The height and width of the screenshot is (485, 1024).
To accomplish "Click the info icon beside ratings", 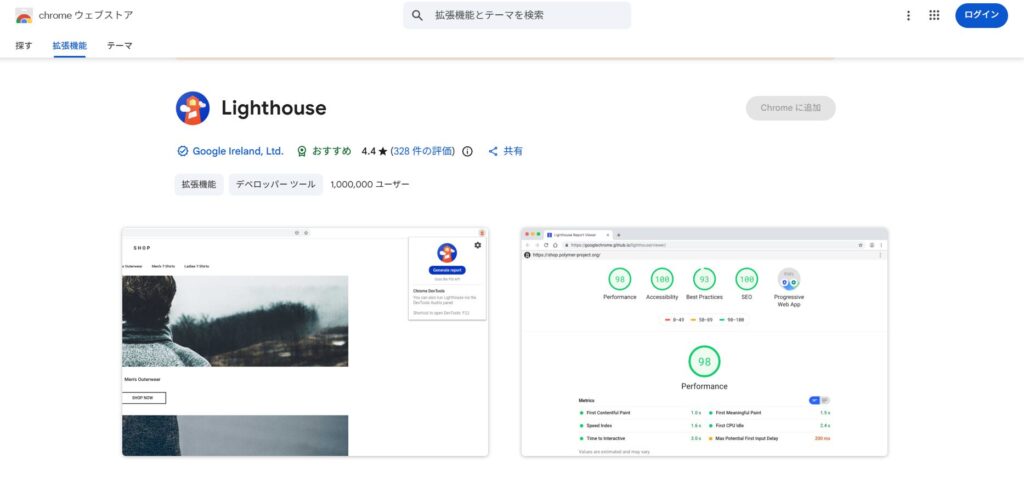I will pyautogui.click(x=467, y=151).
